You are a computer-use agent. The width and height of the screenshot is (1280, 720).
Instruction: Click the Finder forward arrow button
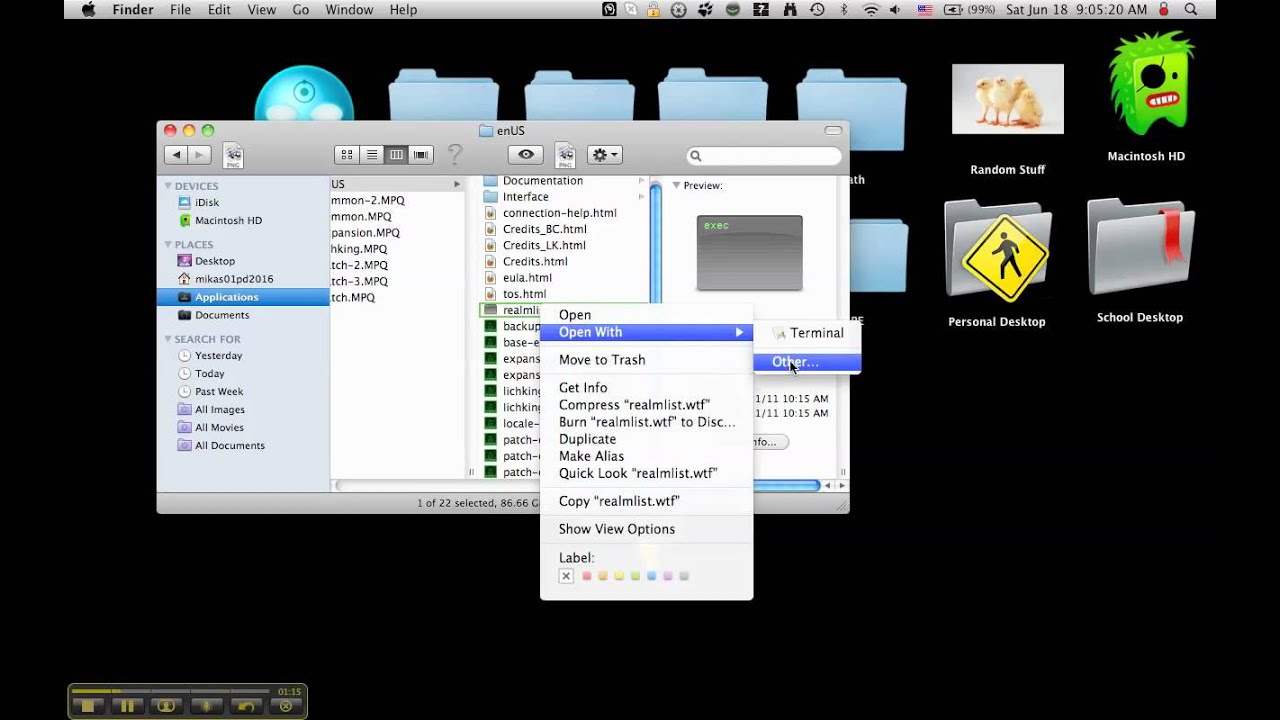[200, 155]
